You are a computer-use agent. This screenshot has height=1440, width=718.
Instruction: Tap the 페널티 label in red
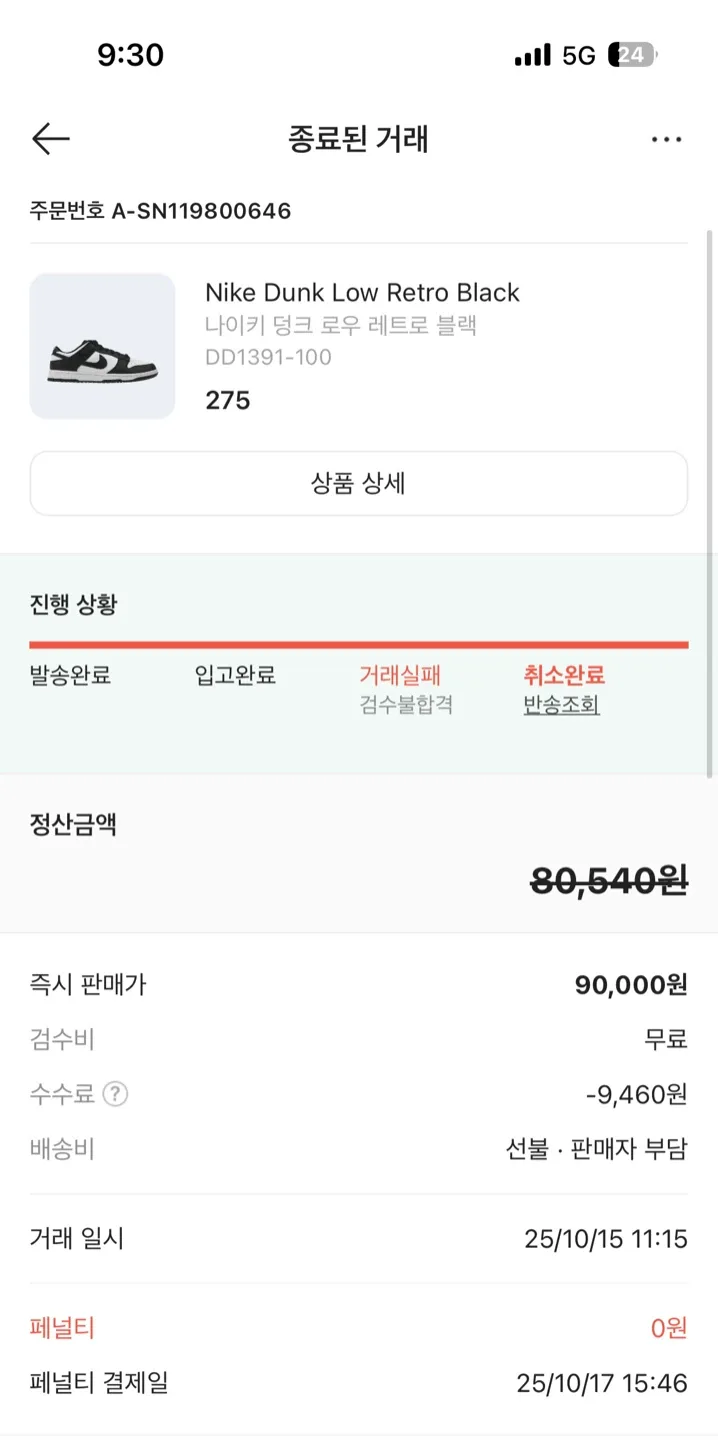point(62,1329)
